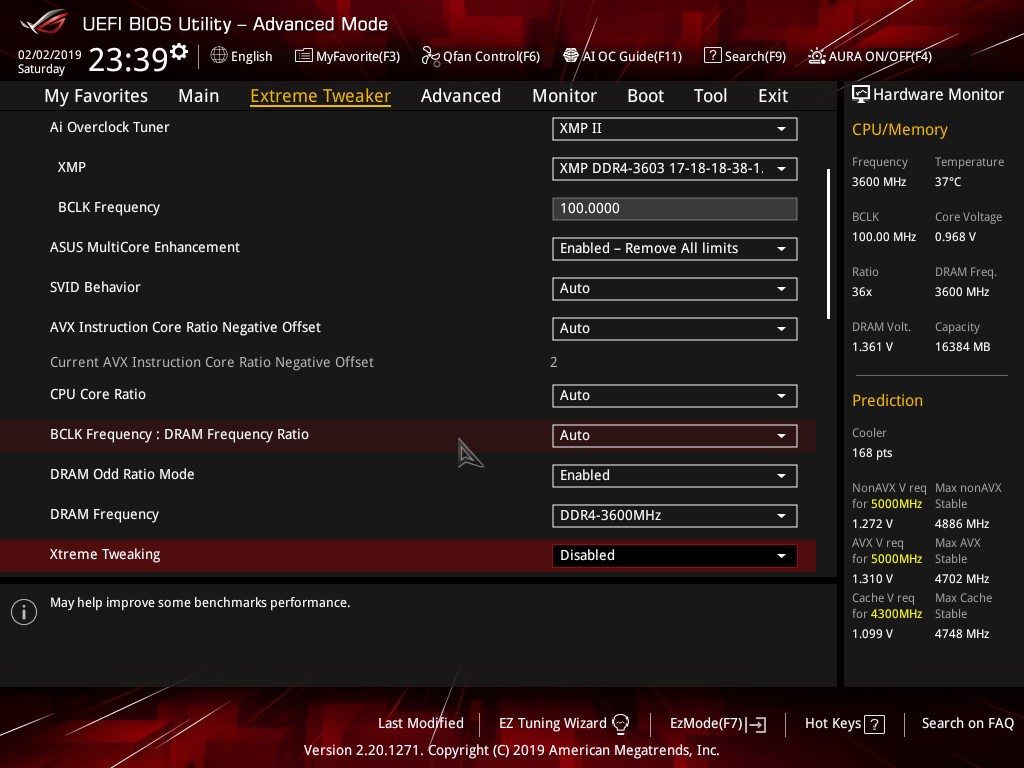
Task: Click the English language button
Action: tap(242, 56)
